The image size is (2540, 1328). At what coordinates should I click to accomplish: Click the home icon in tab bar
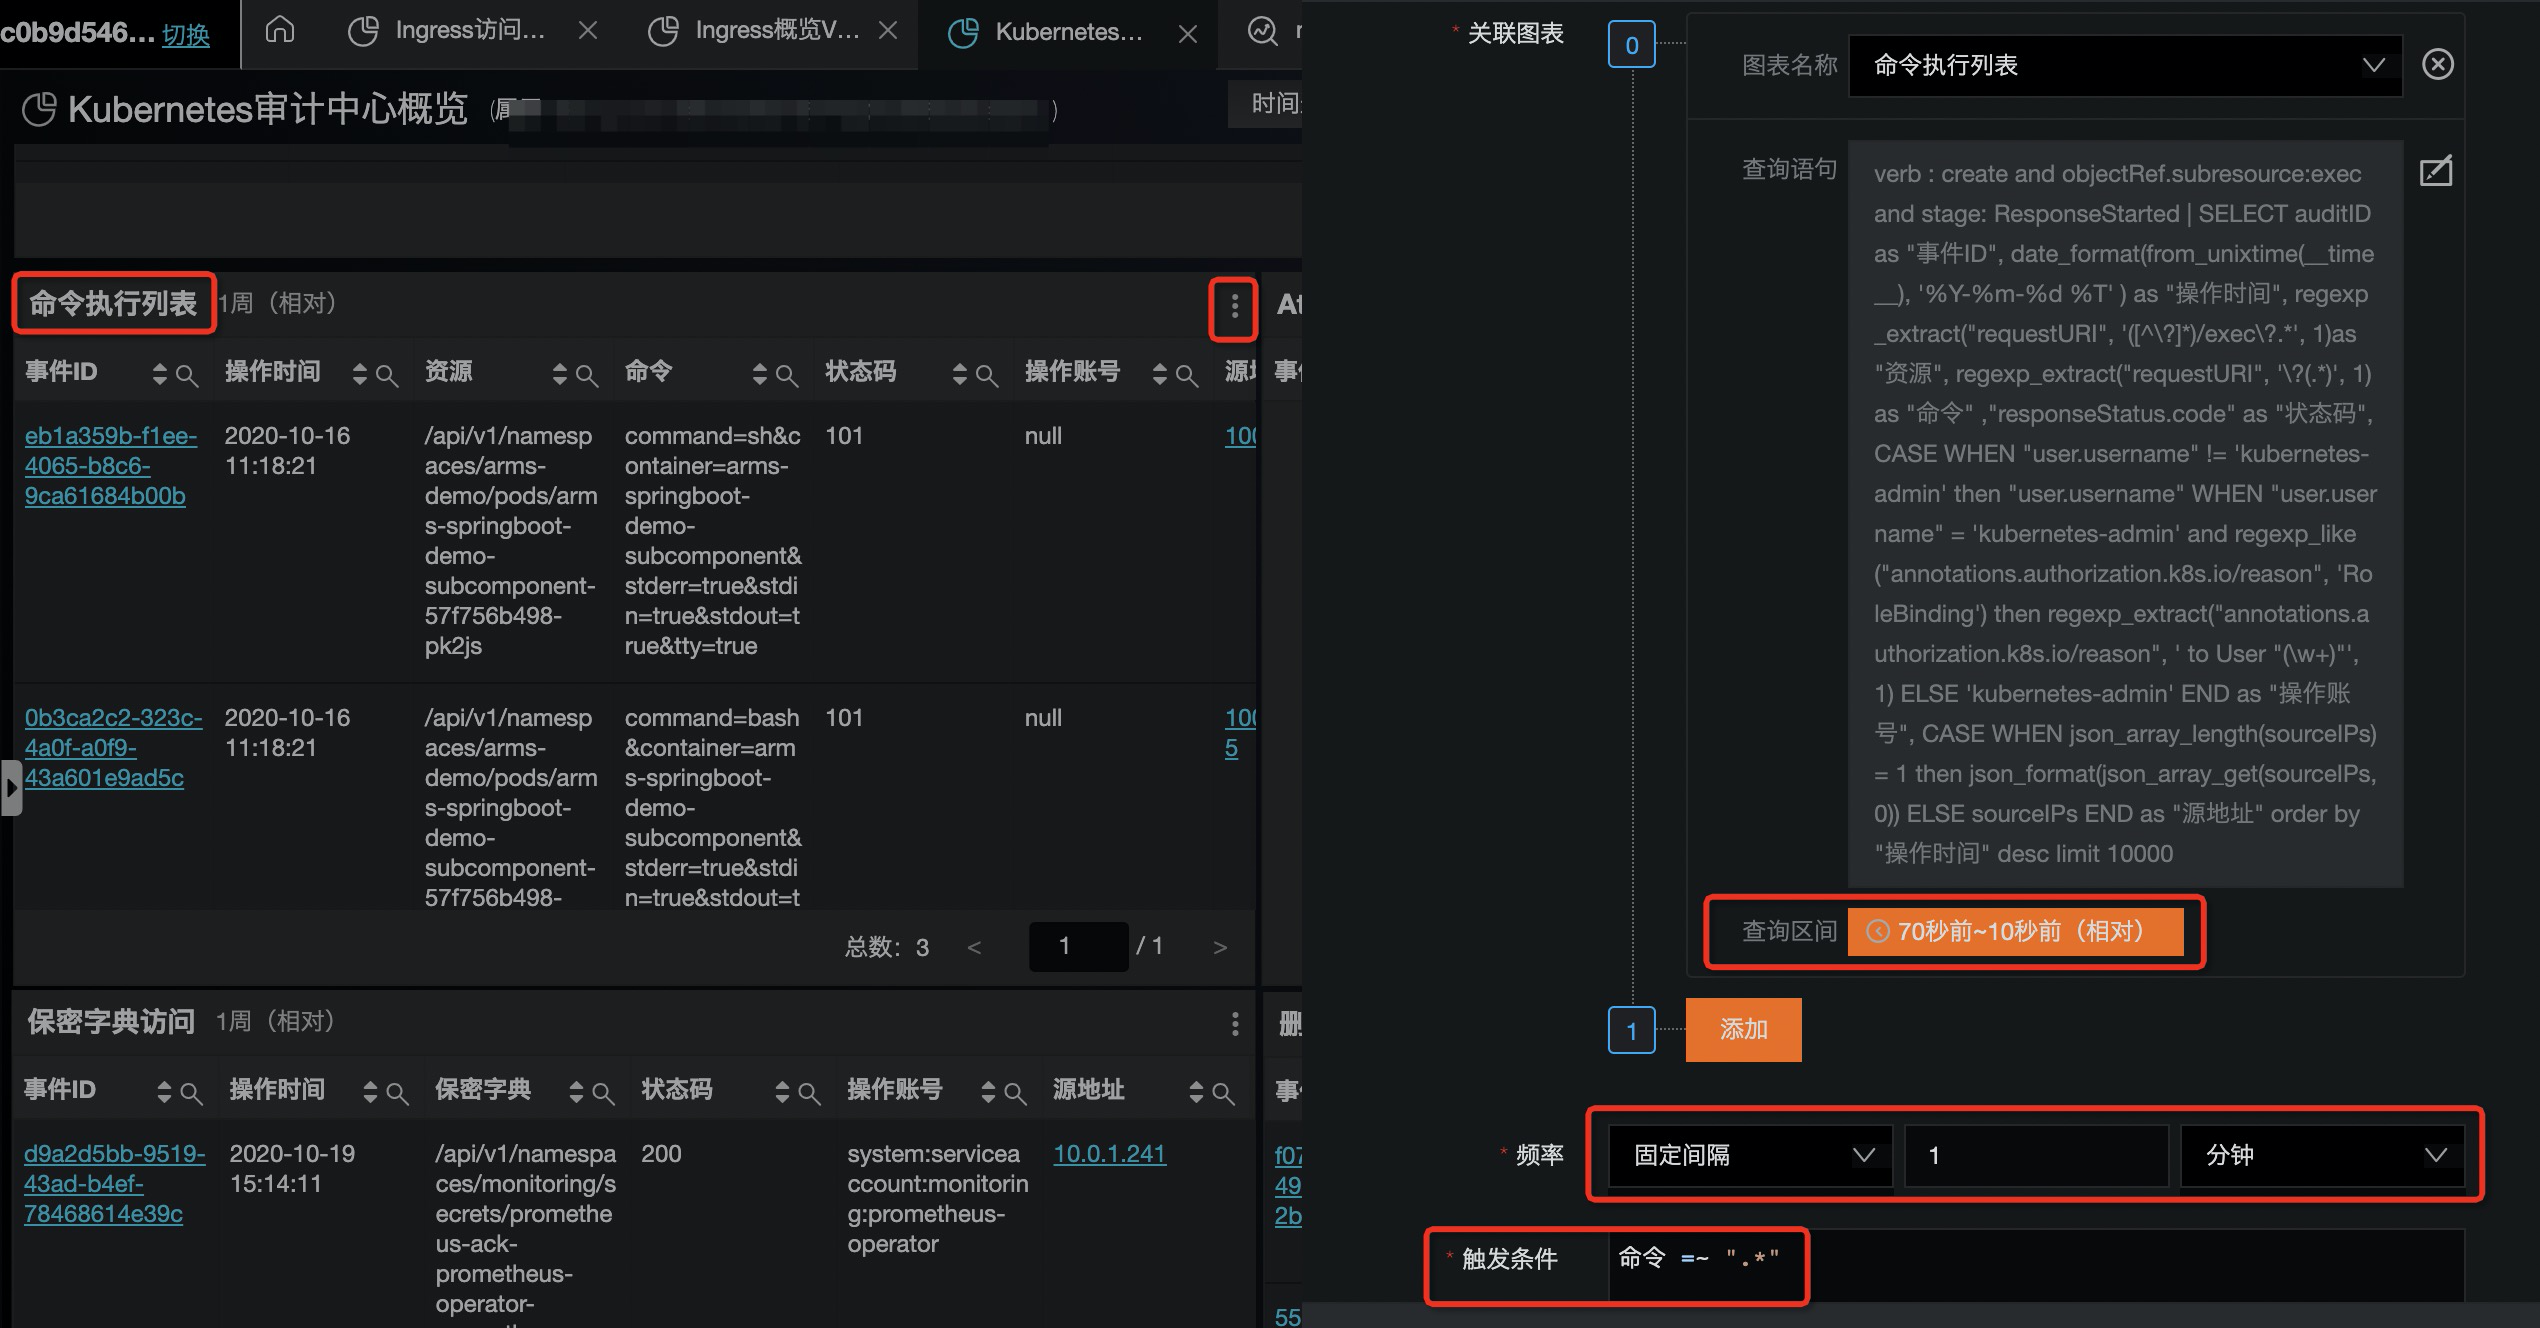coord(280,30)
